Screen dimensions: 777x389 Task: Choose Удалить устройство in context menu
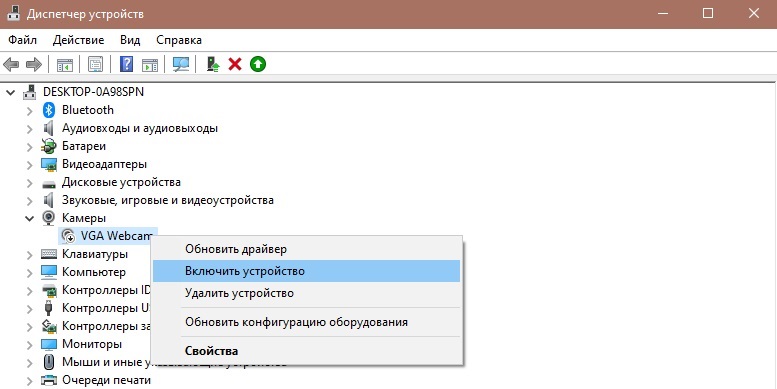pyautogui.click(x=306, y=293)
